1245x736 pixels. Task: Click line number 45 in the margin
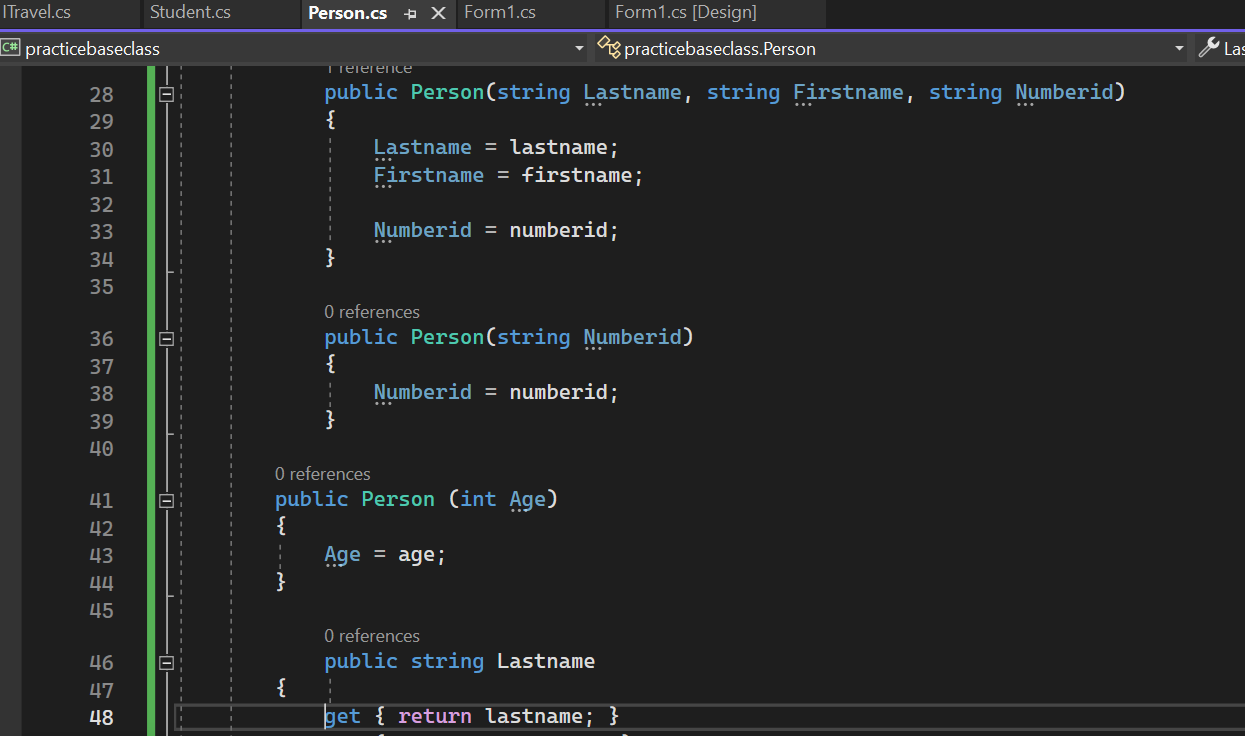[x=102, y=611]
